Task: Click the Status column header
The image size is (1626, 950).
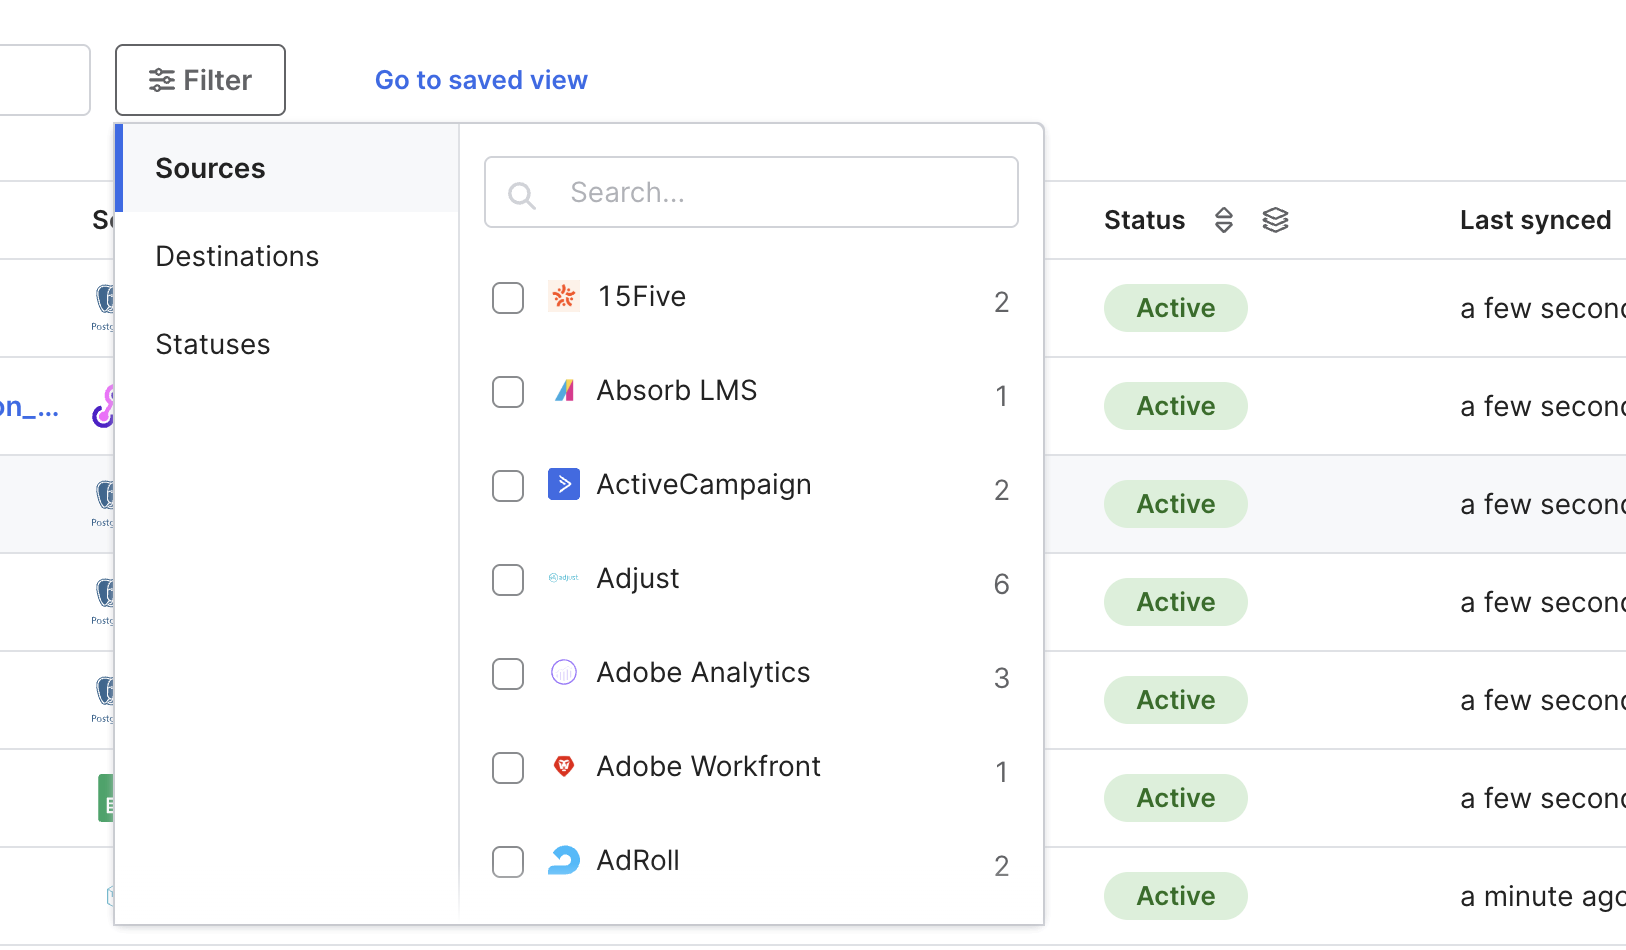Action: [x=1144, y=220]
